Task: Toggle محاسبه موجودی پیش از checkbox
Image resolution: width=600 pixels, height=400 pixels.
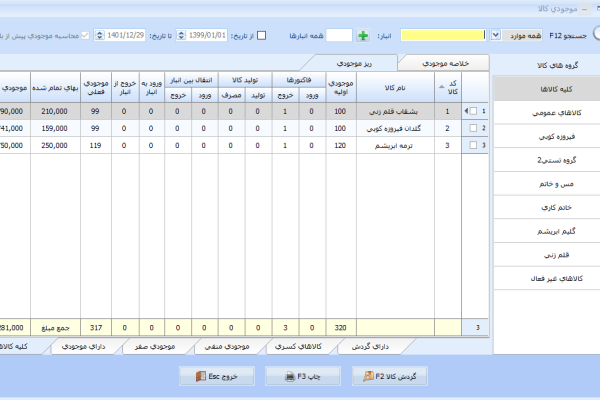Action: click(85, 36)
